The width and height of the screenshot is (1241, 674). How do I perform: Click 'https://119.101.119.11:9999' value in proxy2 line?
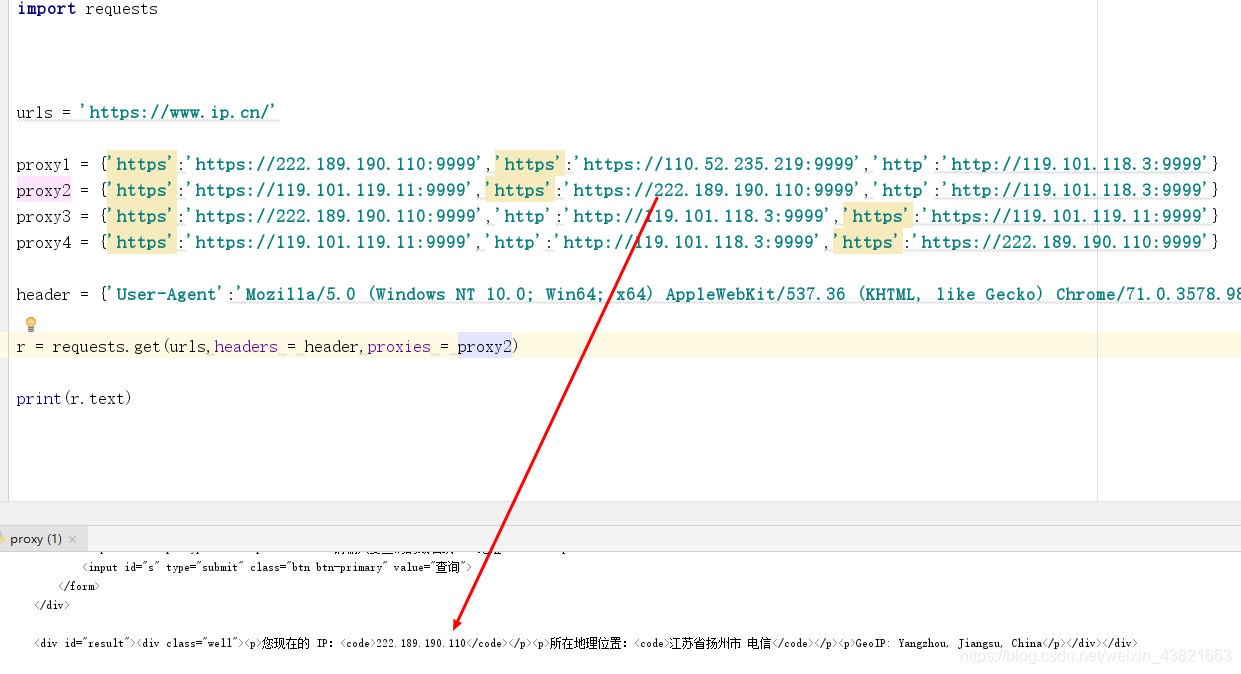coord(329,190)
